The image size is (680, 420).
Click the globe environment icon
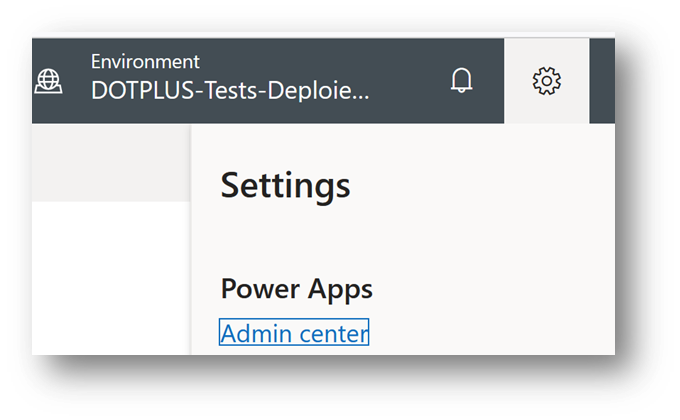click(48, 81)
